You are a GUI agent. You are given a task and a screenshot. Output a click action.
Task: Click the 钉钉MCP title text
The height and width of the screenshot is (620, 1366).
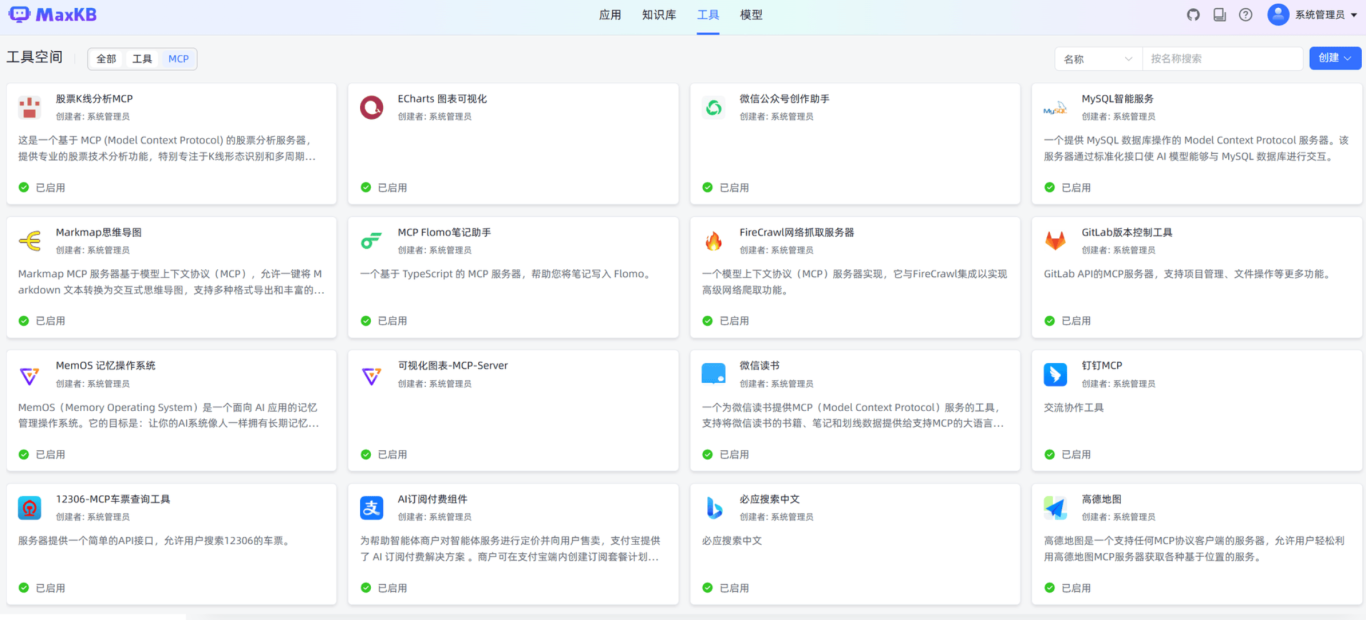coord(1102,366)
